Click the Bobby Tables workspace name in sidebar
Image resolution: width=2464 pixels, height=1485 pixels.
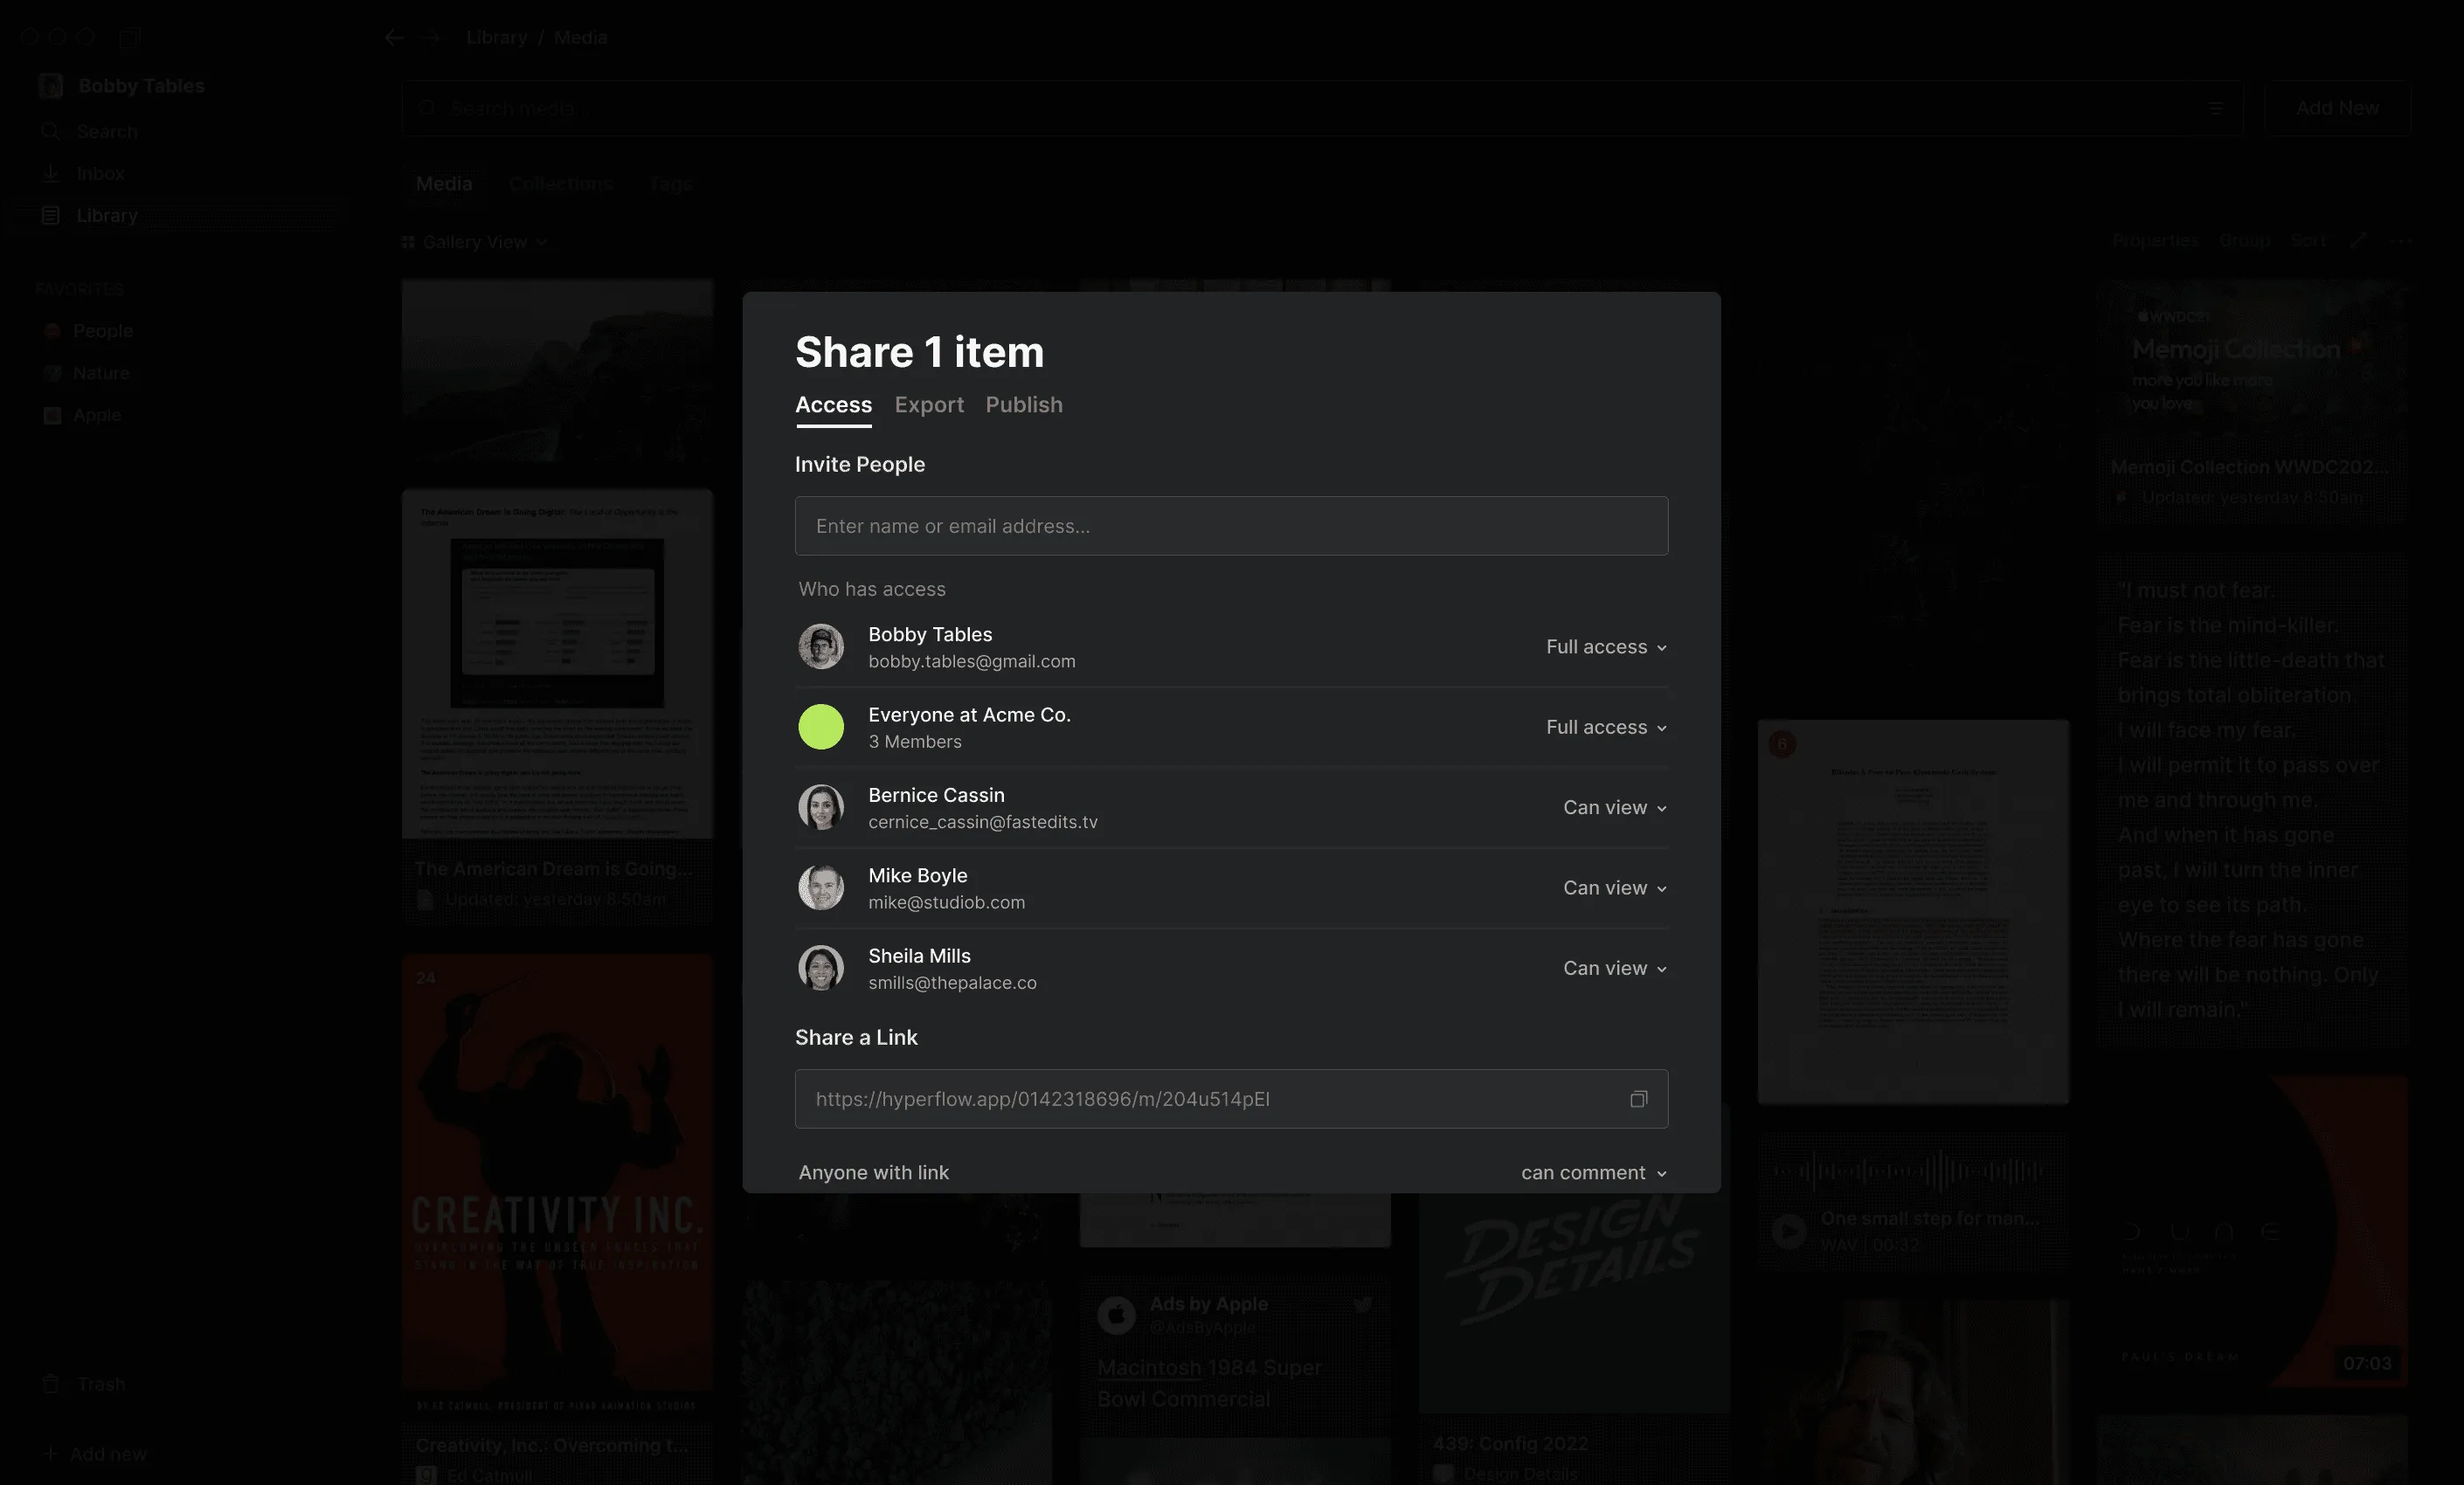click(x=141, y=86)
